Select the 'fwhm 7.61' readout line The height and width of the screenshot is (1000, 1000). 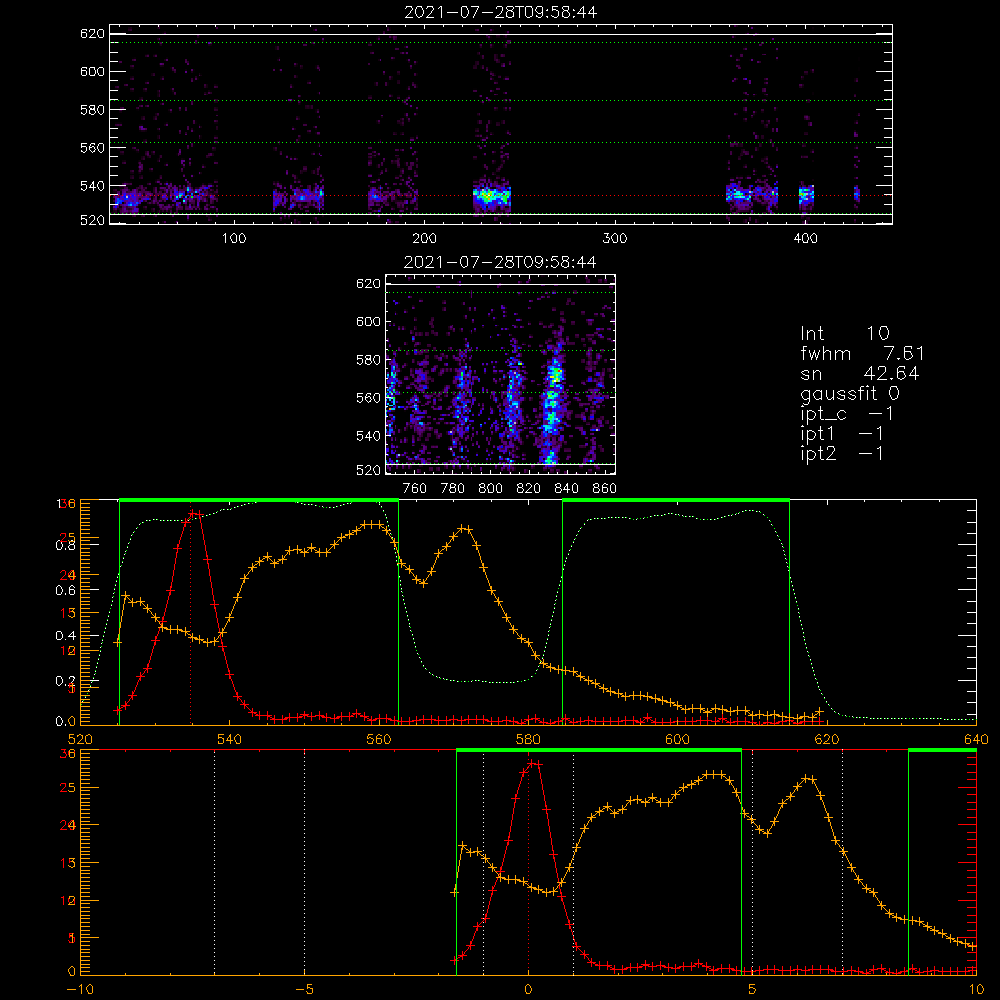click(862, 353)
